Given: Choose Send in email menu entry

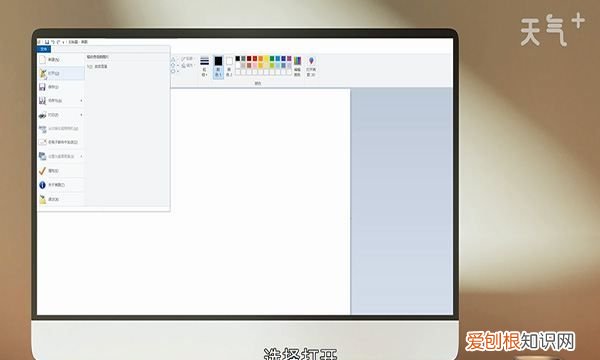Looking at the screenshot, I should click(61, 142).
